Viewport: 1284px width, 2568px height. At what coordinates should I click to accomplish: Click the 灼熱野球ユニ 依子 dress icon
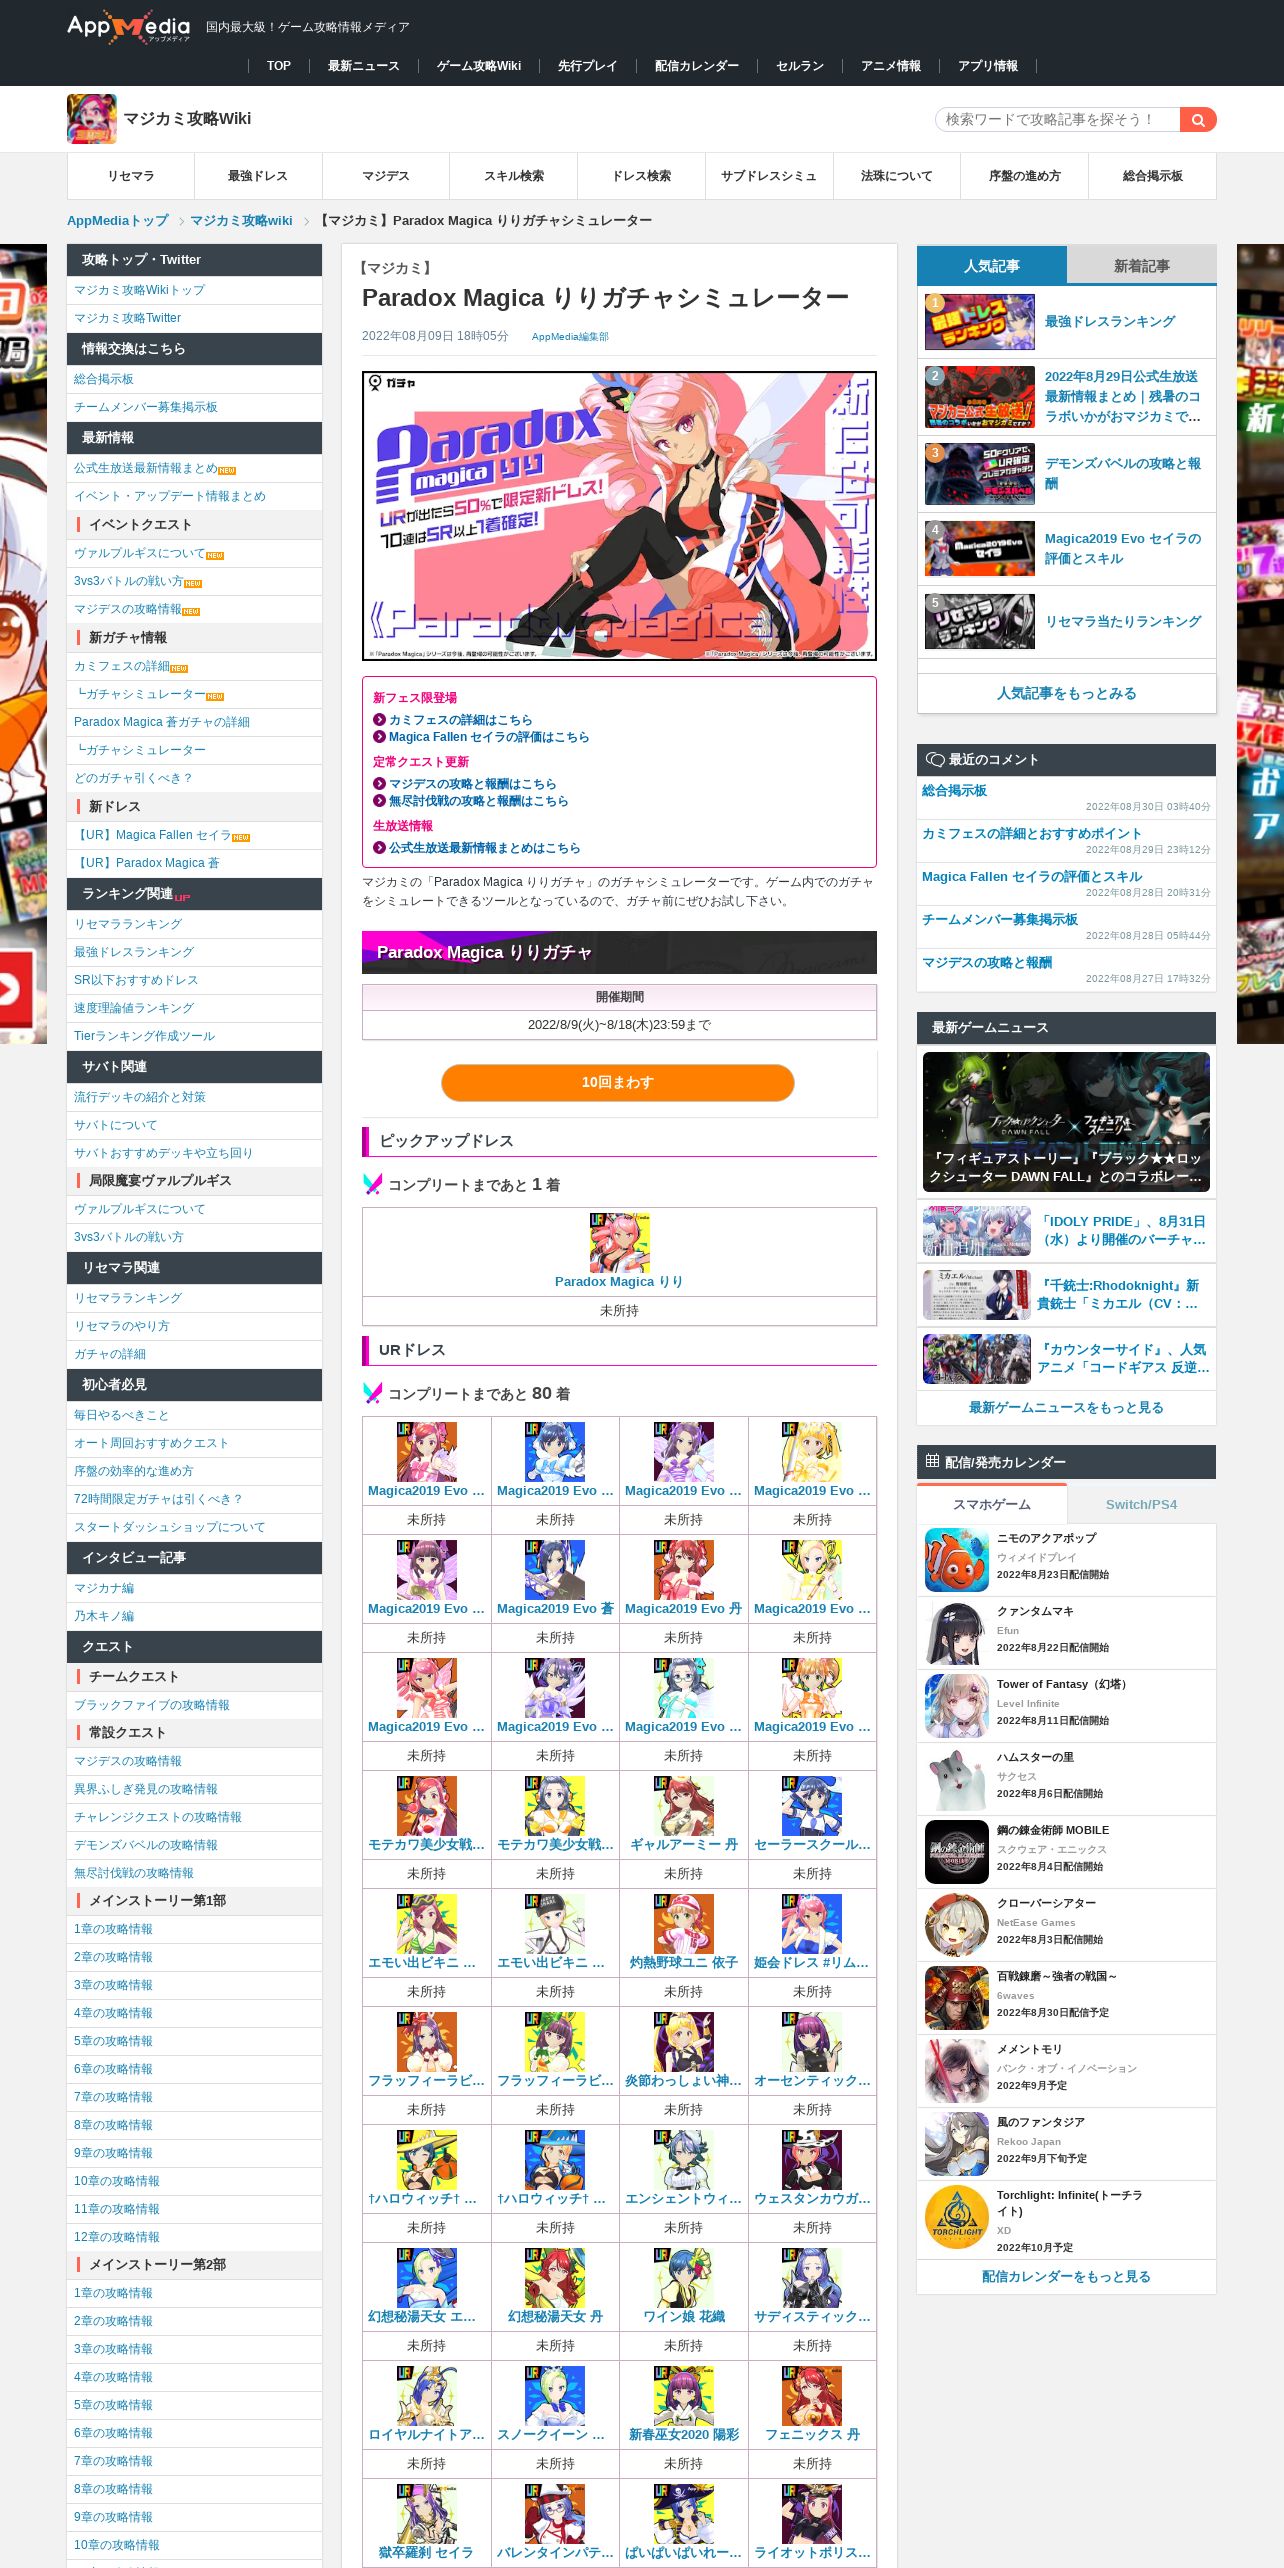[683, 1923]
